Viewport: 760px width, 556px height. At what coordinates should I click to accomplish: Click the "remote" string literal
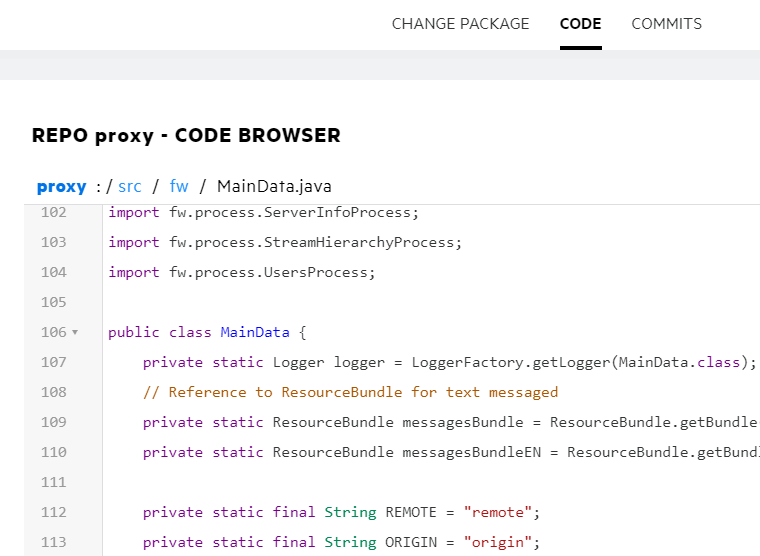point(497,512)
